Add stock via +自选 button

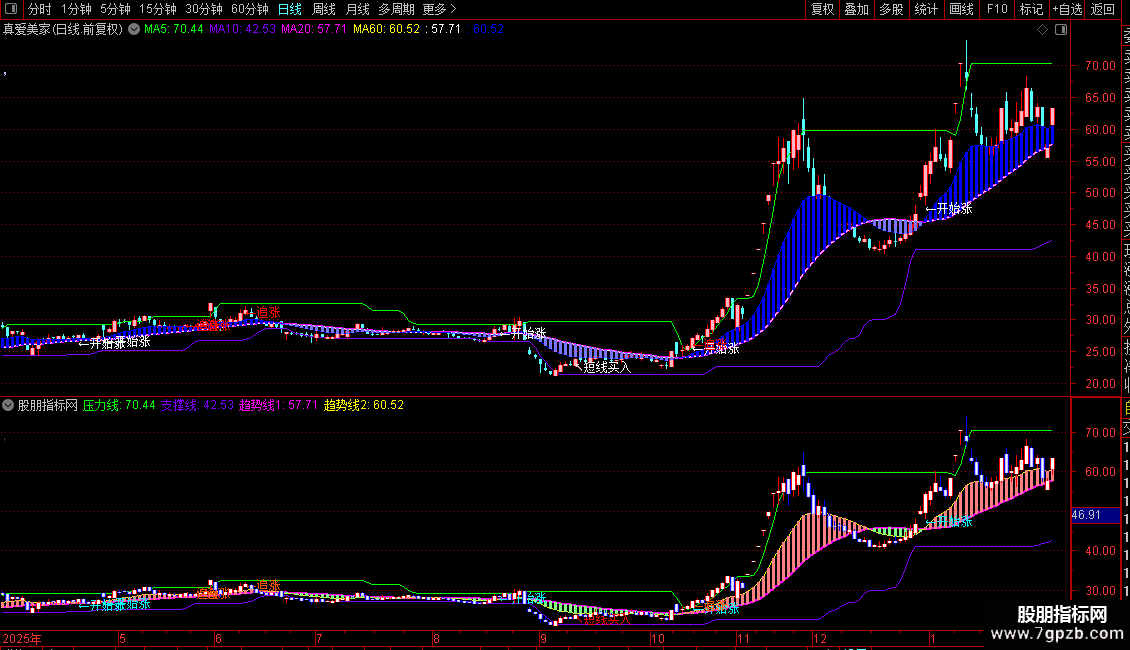pyautogui.click(x=1067, y=9)
